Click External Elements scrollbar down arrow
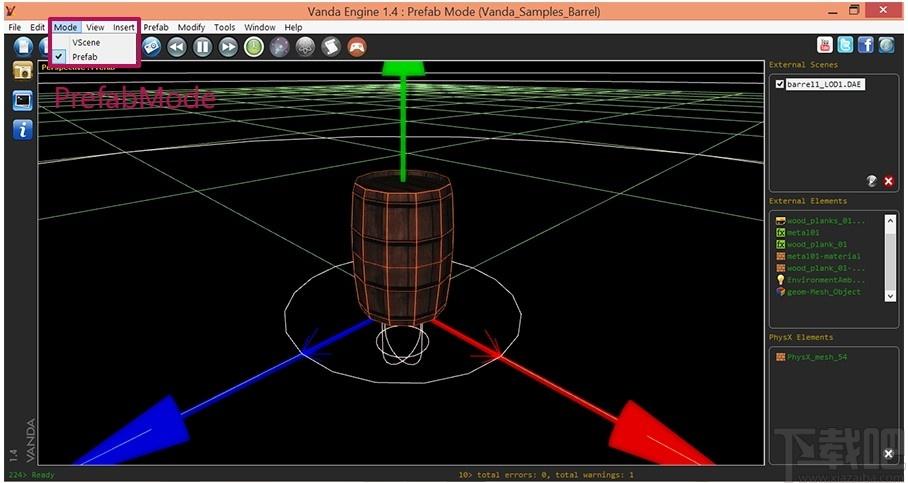The height and width of the screenshot is (483, 908). click(890, 296)
